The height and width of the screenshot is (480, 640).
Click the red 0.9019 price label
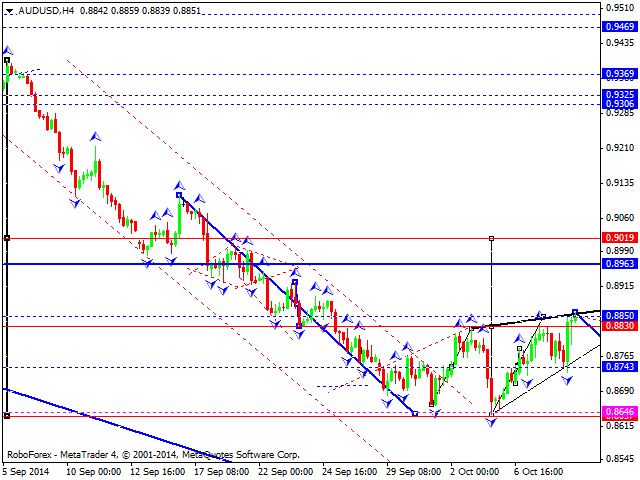[x=620, y=238]
